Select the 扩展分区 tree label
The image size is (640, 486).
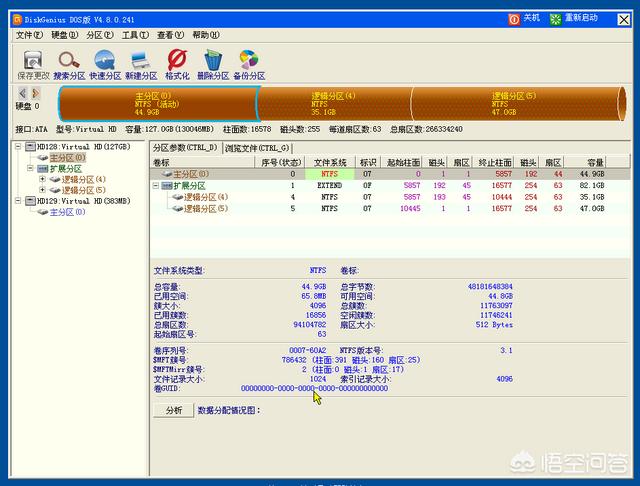click(65, 169)
